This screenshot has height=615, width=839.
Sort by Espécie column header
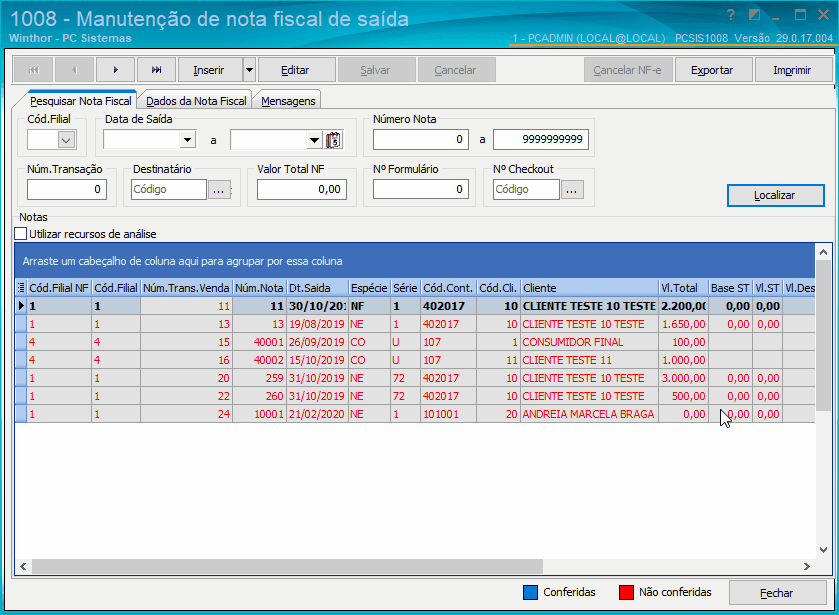point(369,288)
